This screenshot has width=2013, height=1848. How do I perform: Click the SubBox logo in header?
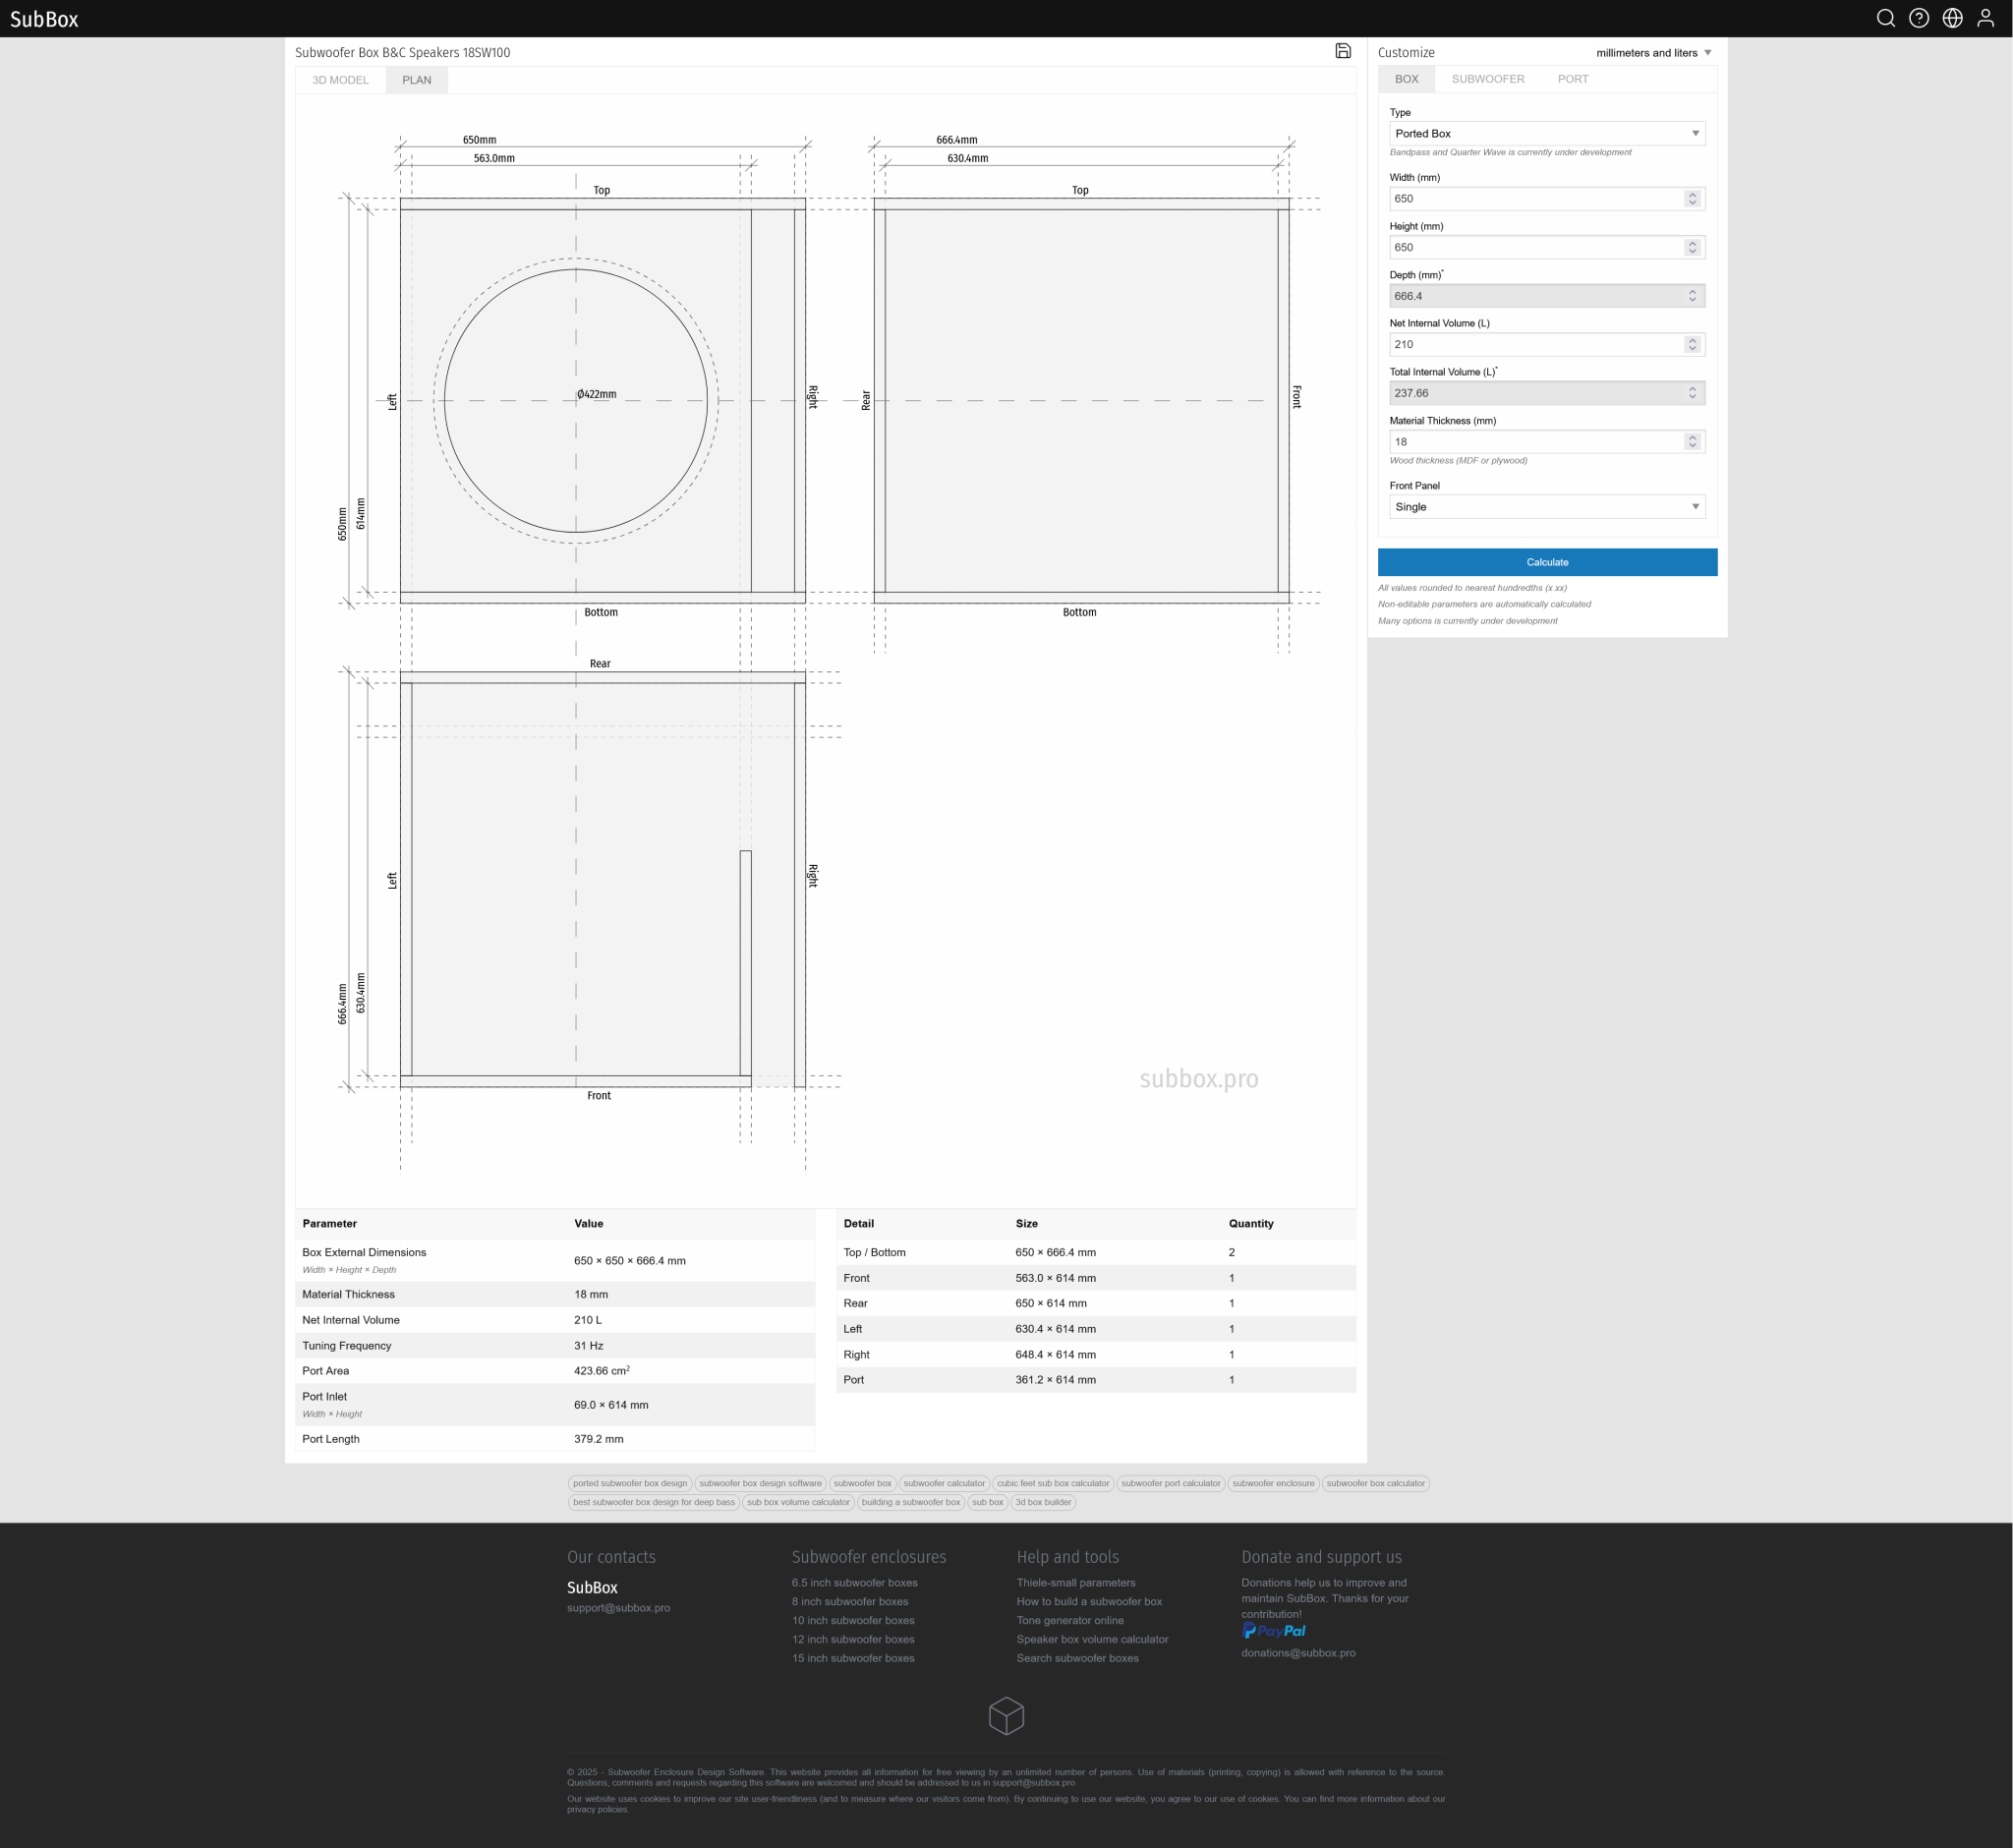44,19
